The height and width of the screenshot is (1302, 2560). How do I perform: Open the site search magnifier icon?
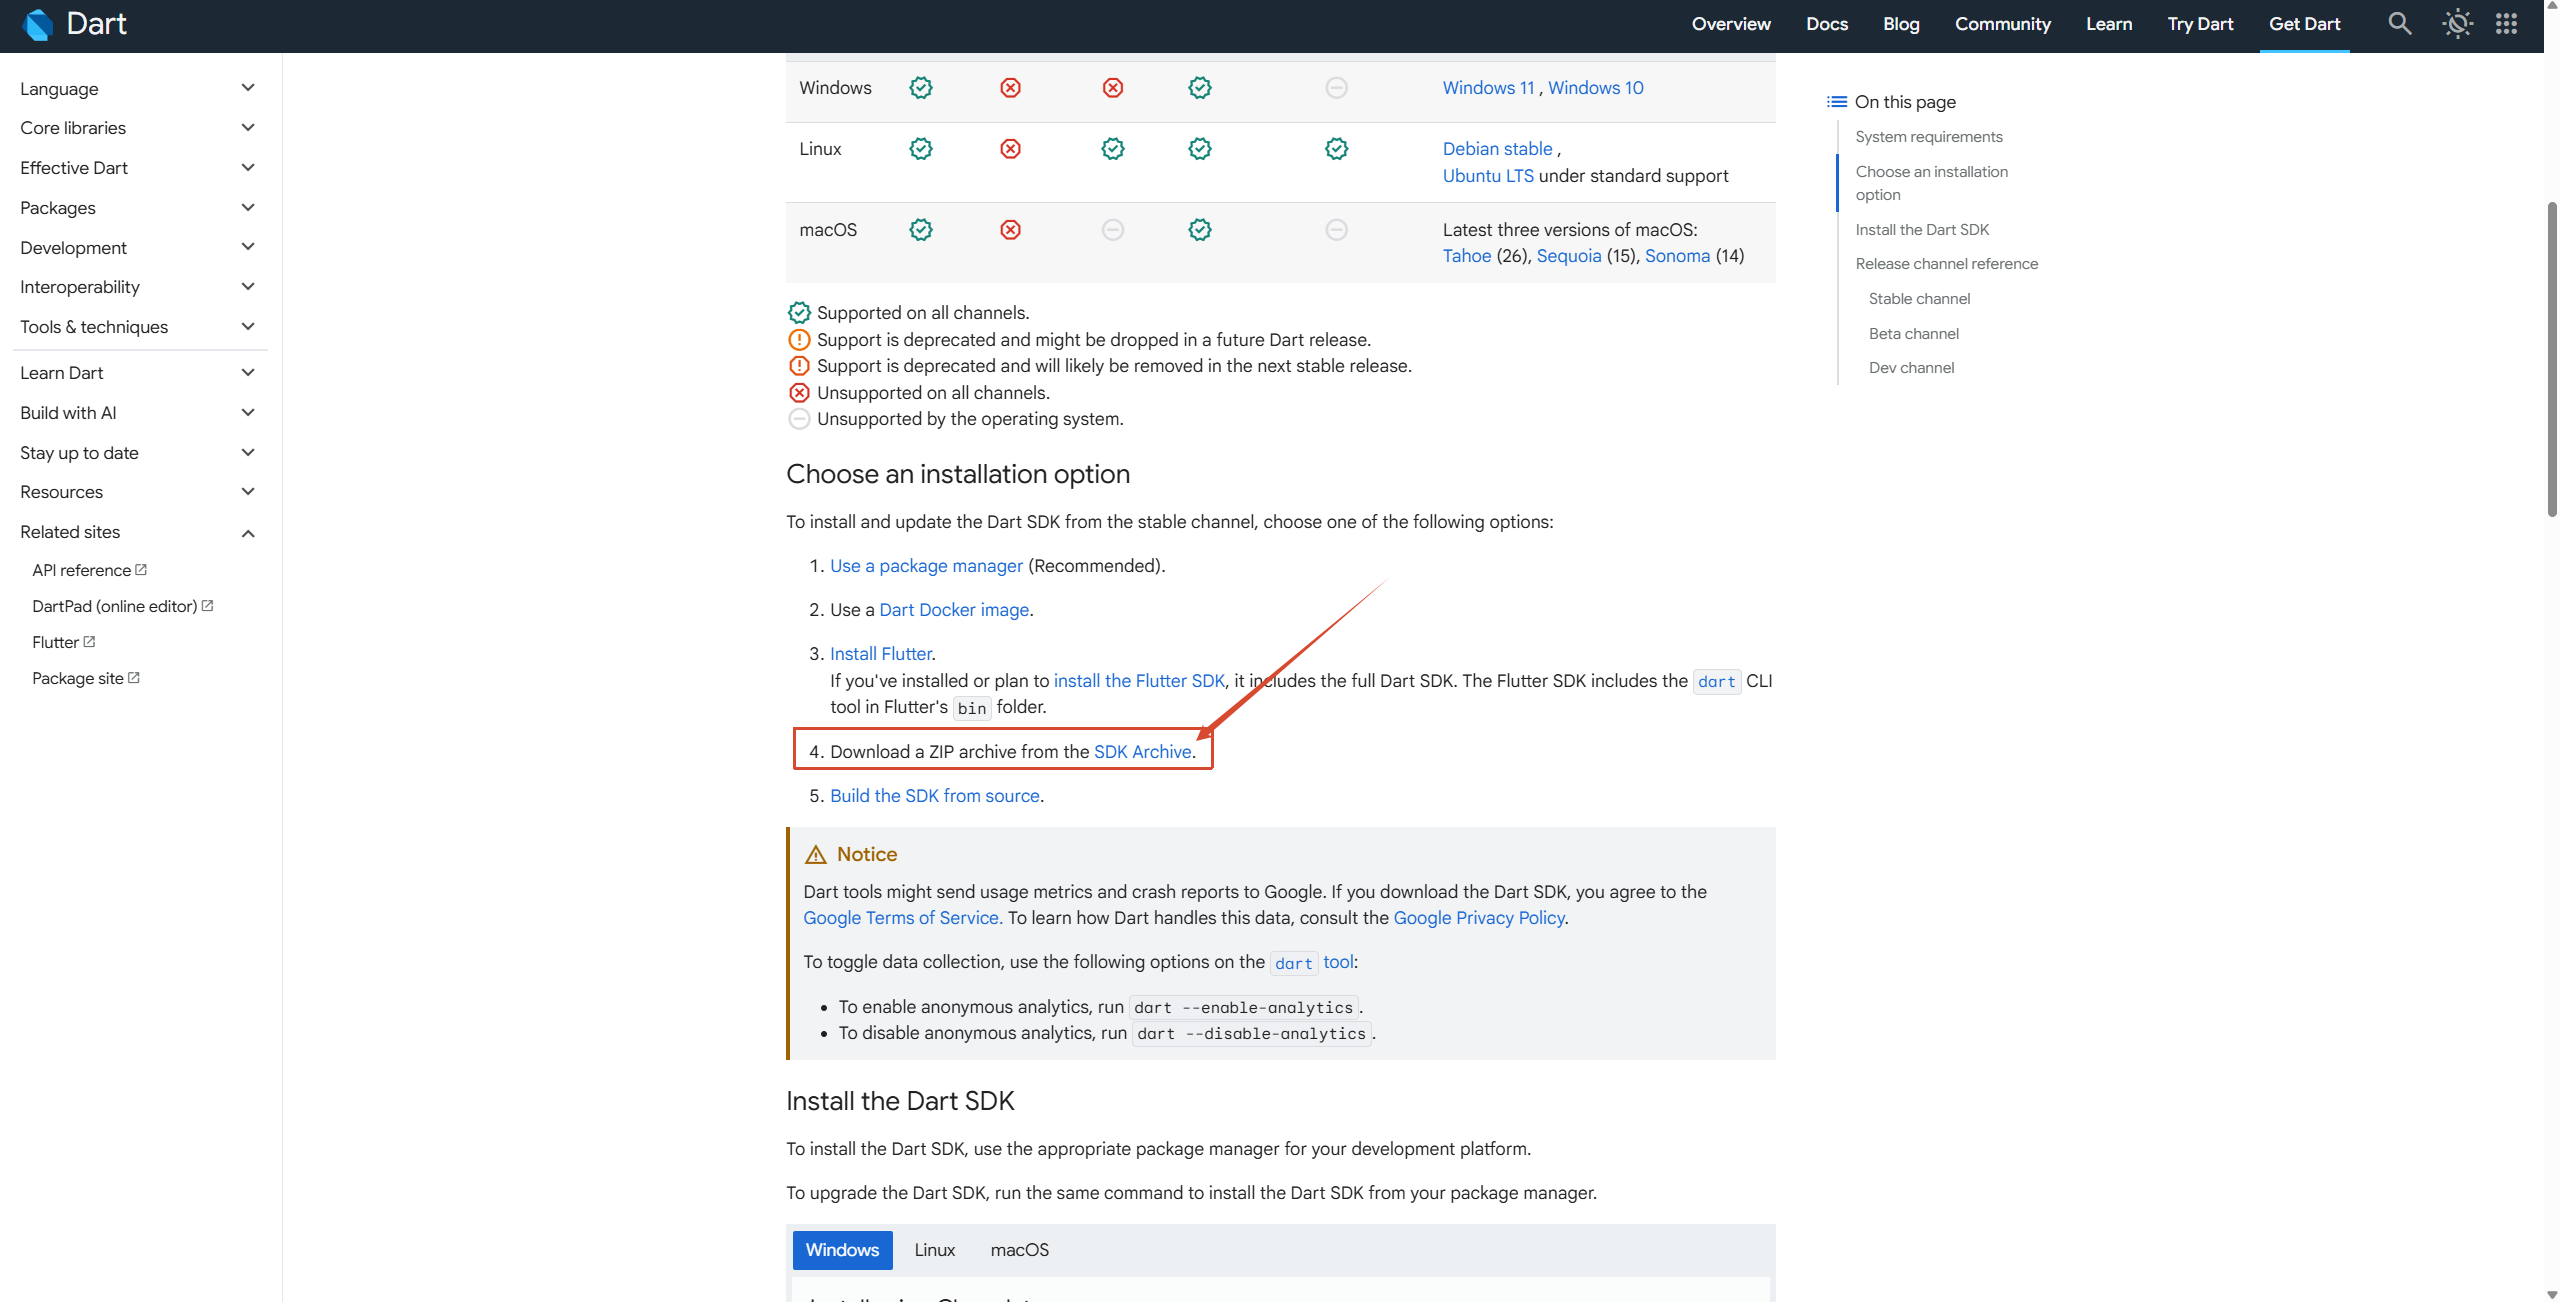tap(2400, 24)
